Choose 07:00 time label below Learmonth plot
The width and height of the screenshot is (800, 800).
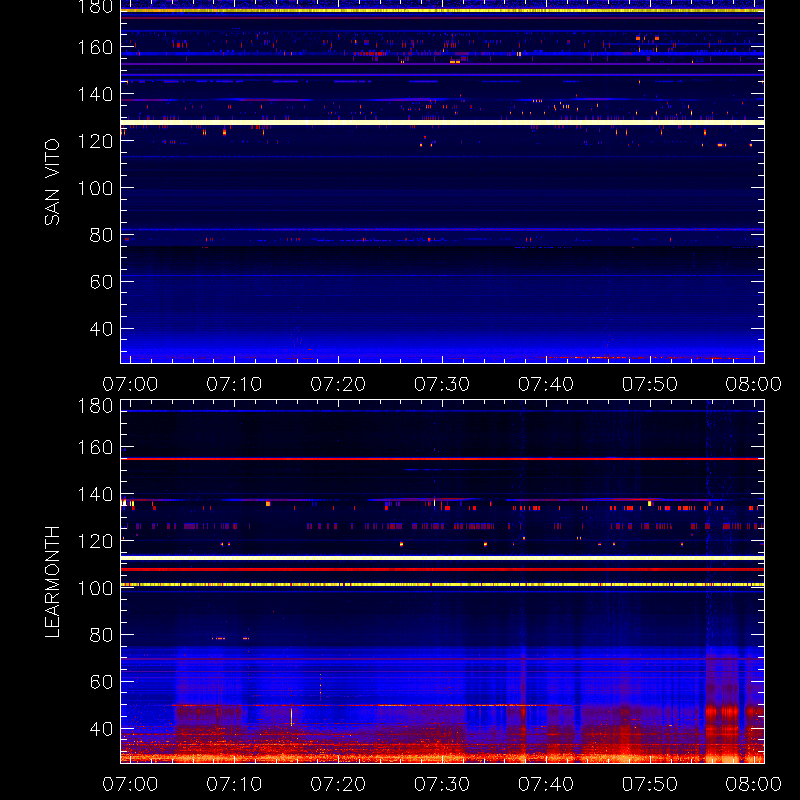pyautogui.click(x=130, y=784)
